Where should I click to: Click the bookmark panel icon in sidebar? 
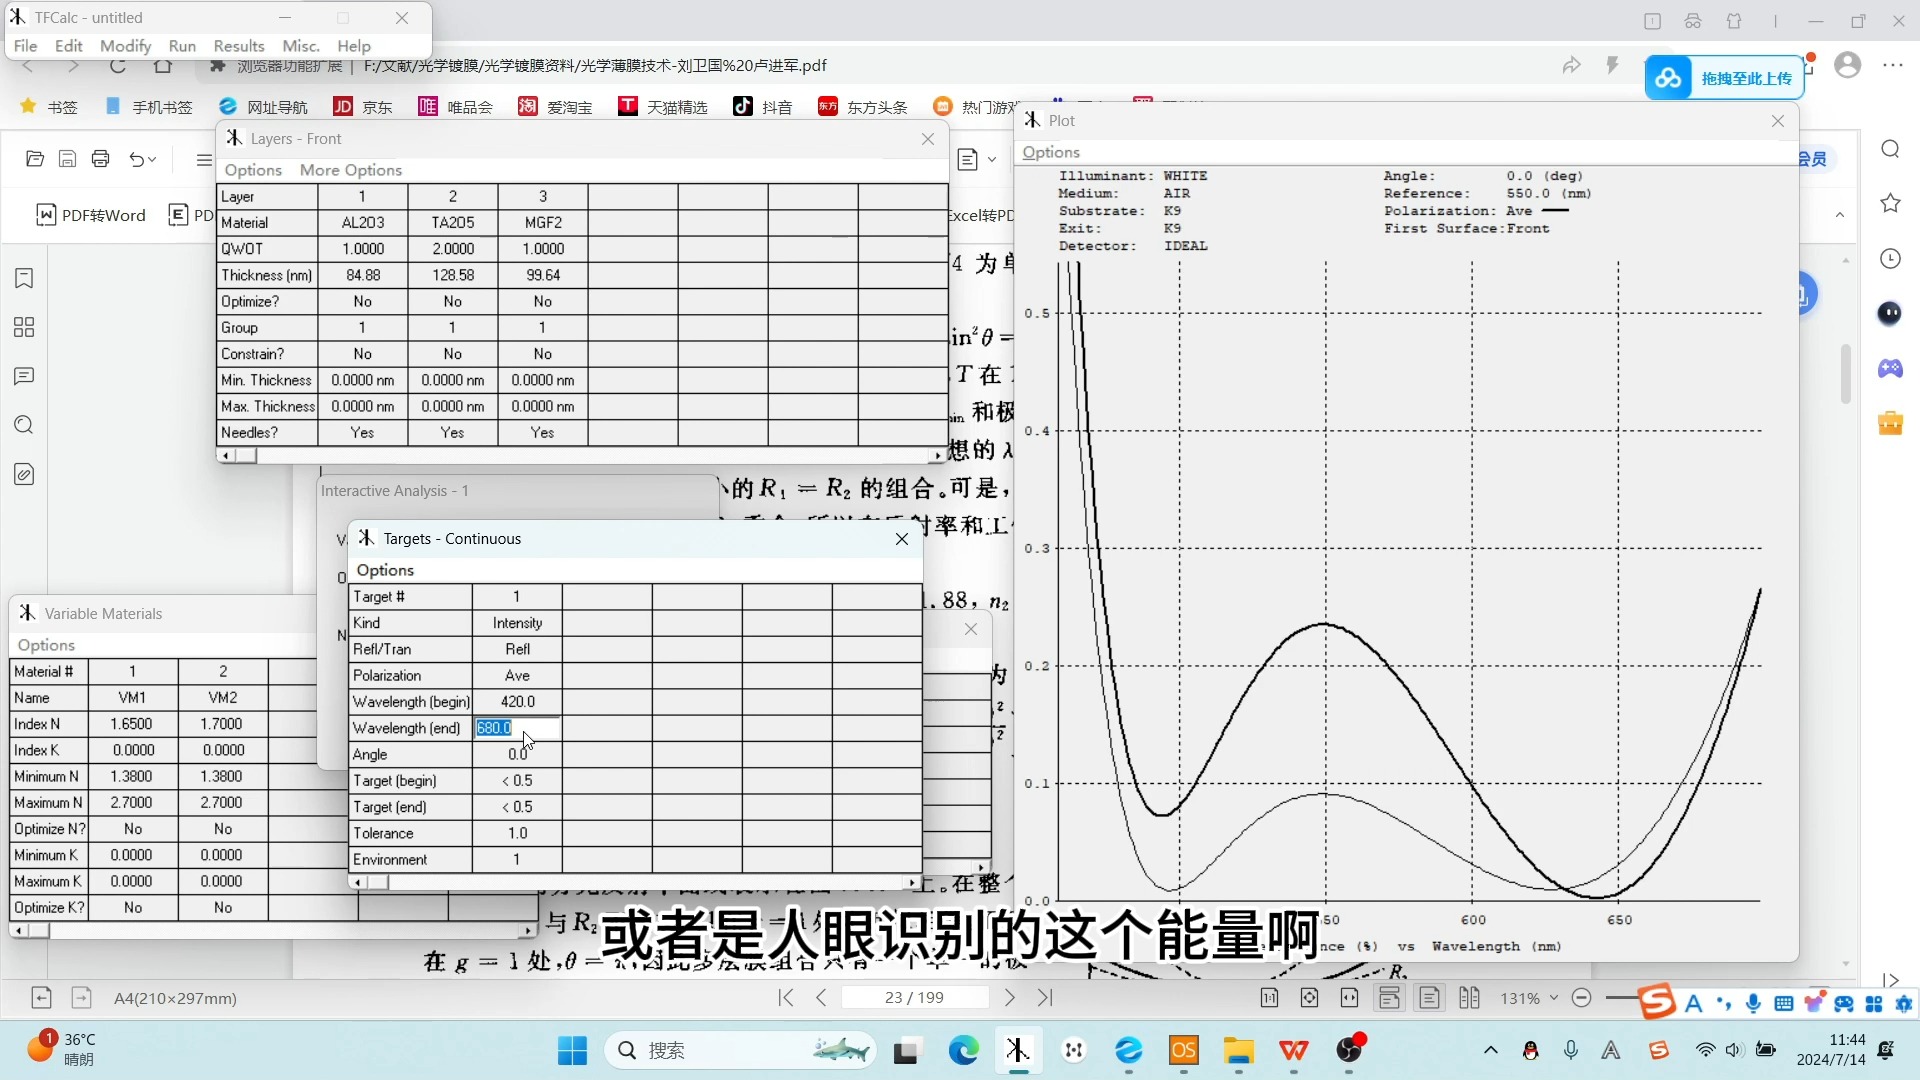[x=24, y=278]
